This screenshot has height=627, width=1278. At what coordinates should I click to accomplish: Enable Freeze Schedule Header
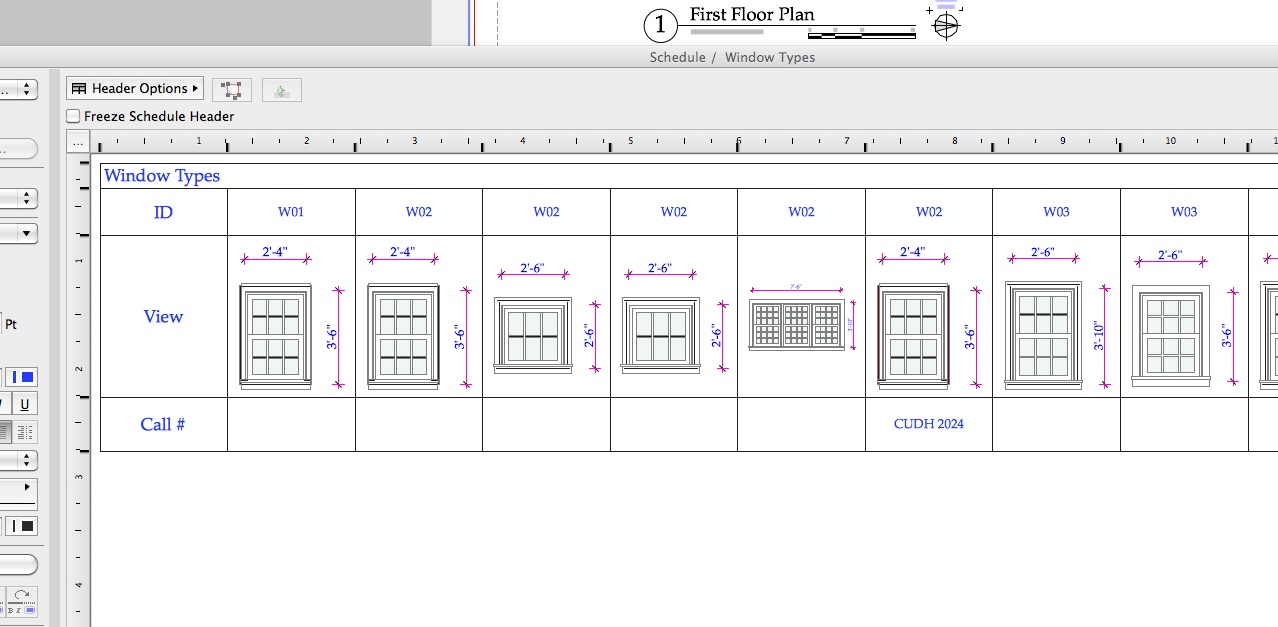click(x=73, y=116)
